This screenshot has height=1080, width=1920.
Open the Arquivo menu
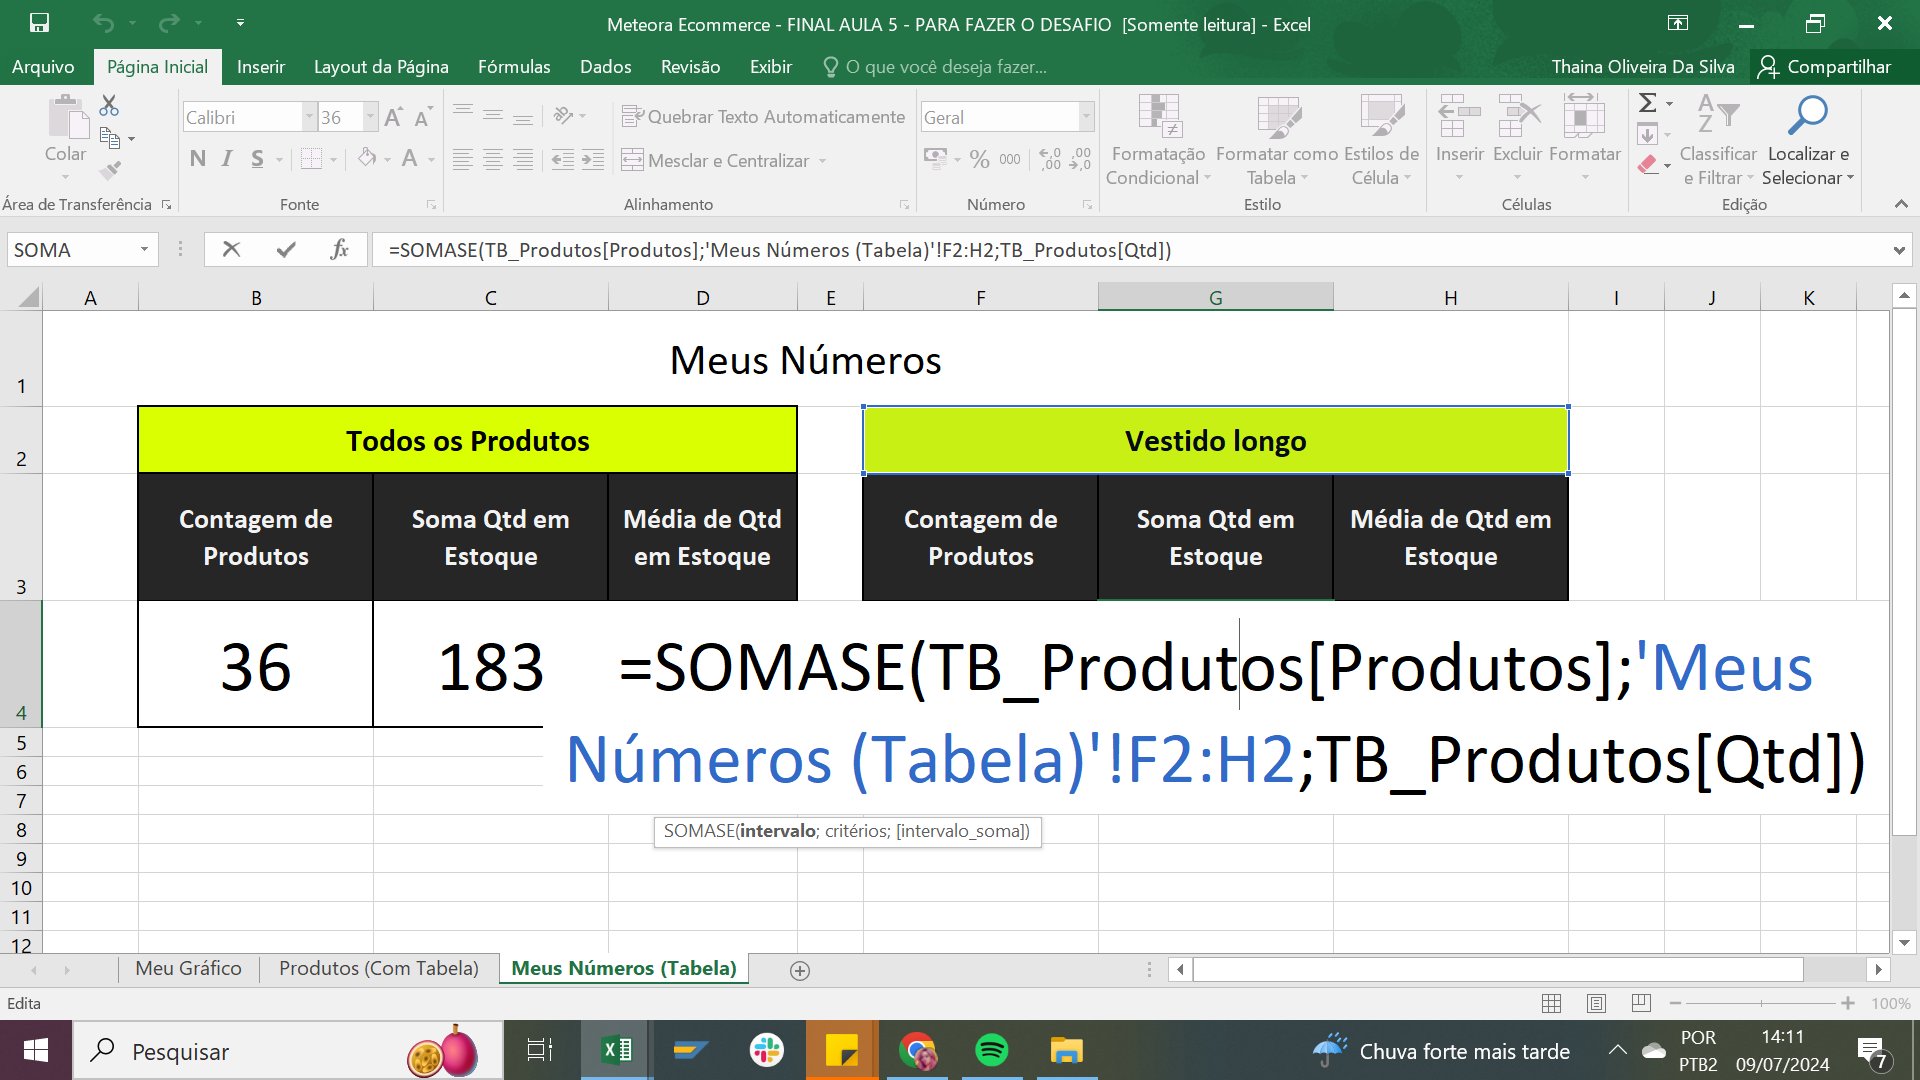click(43, 66)
